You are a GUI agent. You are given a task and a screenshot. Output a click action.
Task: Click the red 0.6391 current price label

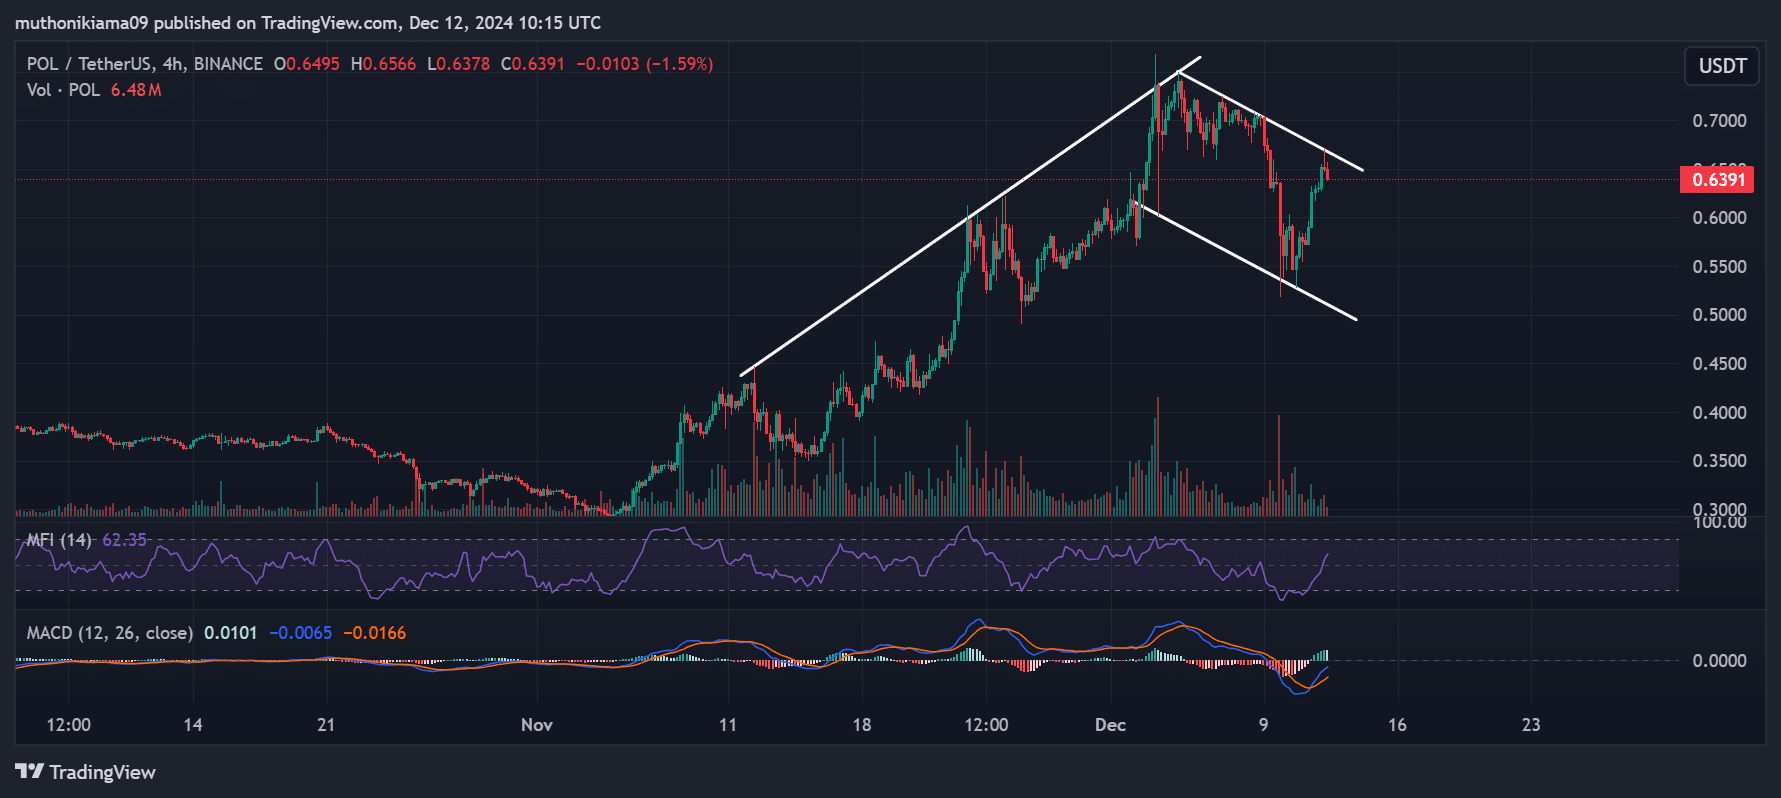point(1717,180)
